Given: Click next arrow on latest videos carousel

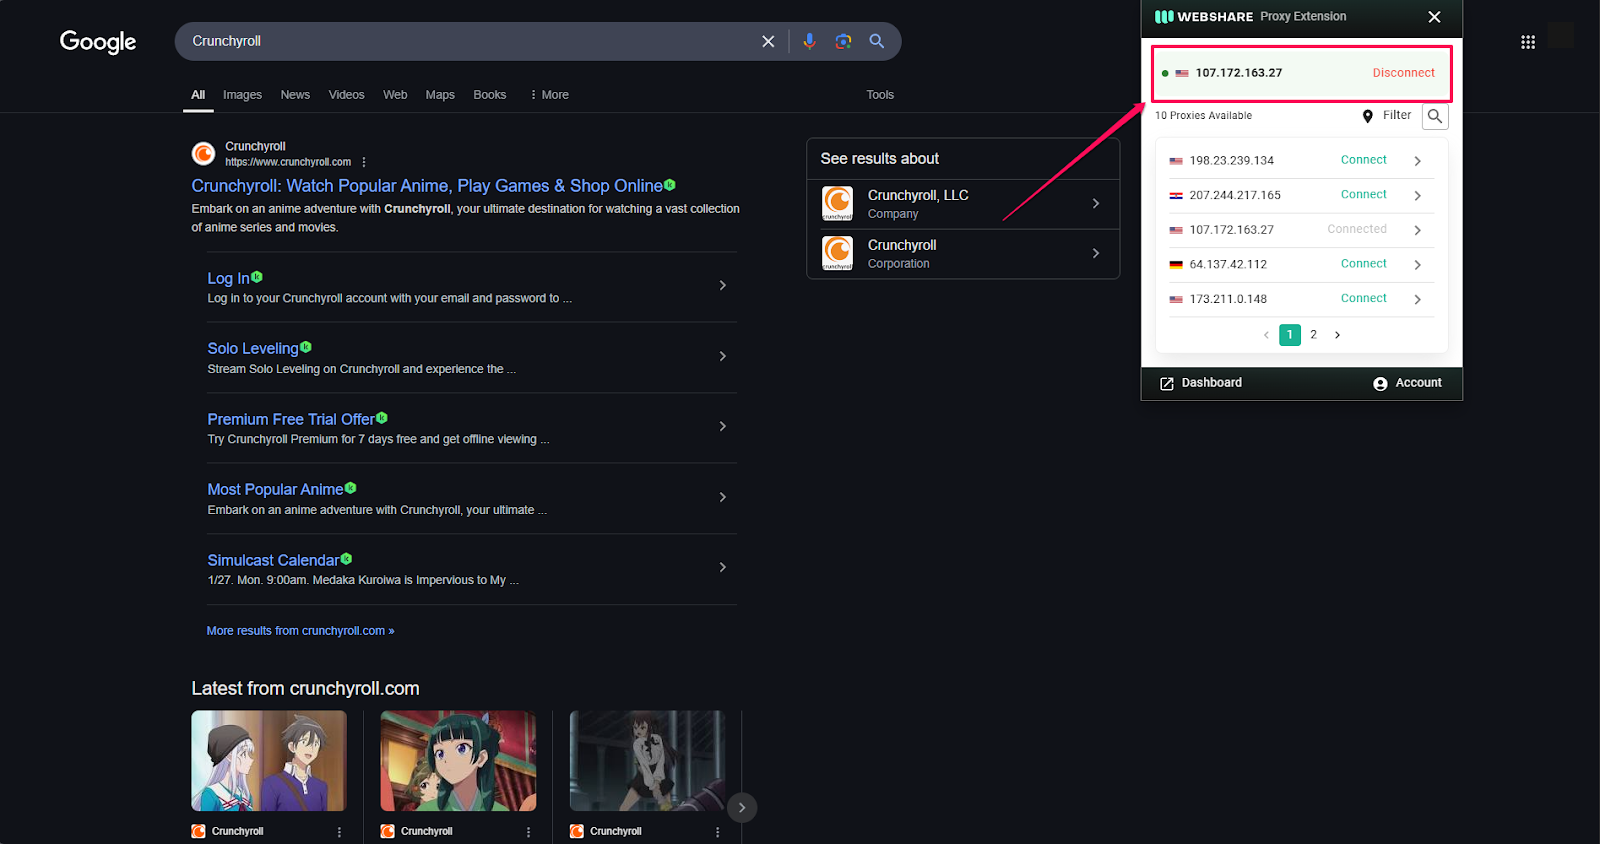Looking at the screenshot, I should coord(742,808).
